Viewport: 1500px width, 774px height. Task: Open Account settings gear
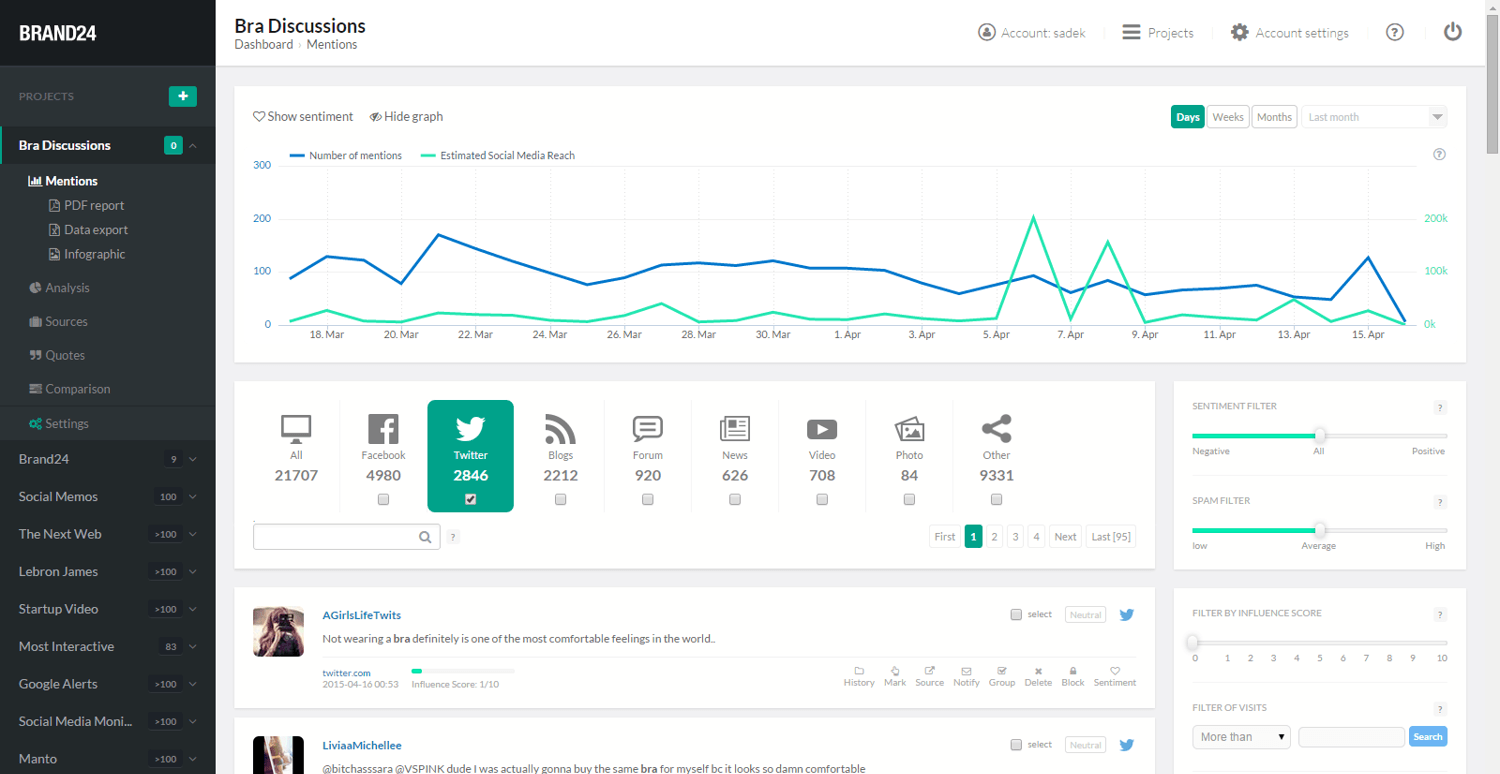(1240, 32)
